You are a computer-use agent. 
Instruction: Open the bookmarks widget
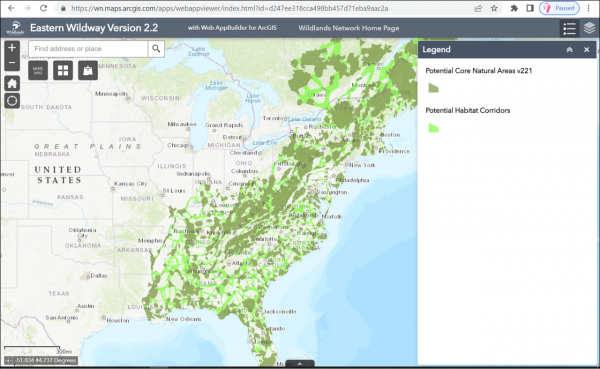click(x=88, y=70)
